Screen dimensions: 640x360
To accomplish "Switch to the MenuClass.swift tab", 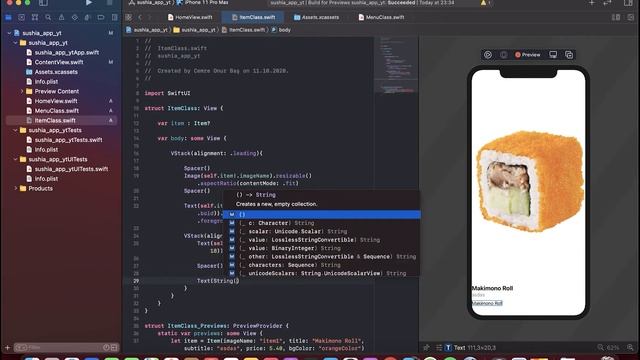I will coord(381,17).
